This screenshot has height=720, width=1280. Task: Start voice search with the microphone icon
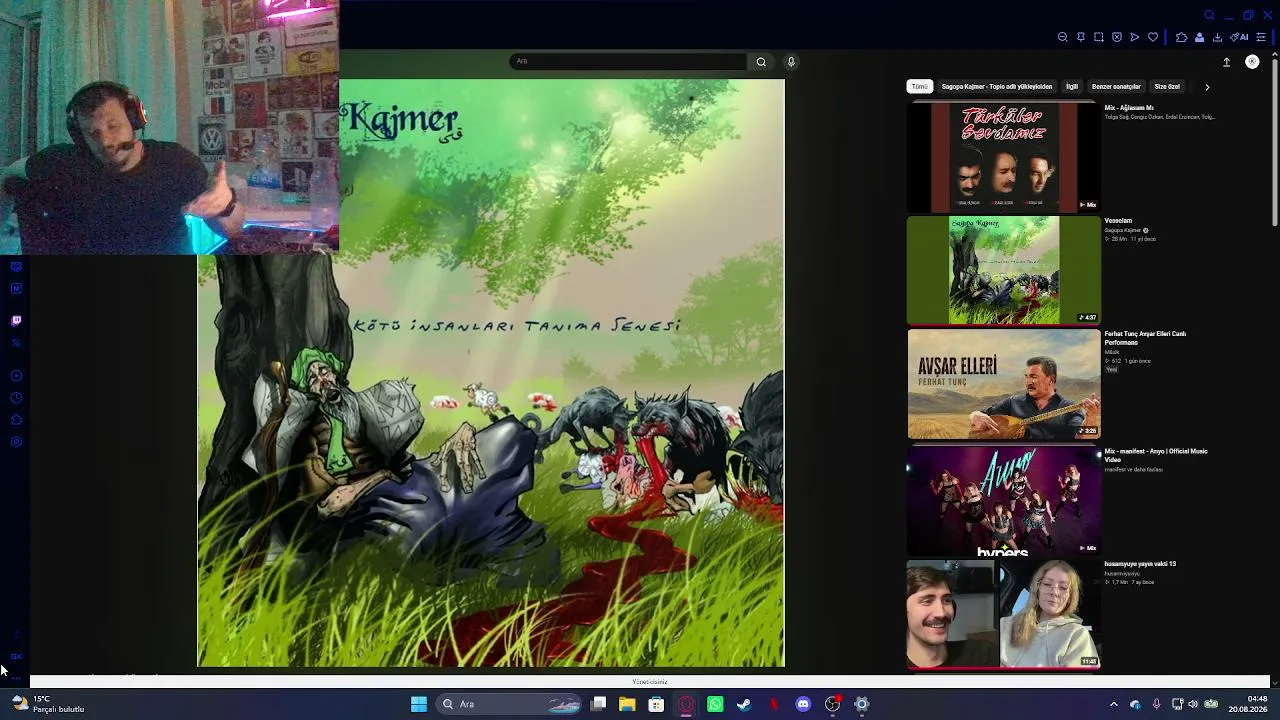pos(791,62)
